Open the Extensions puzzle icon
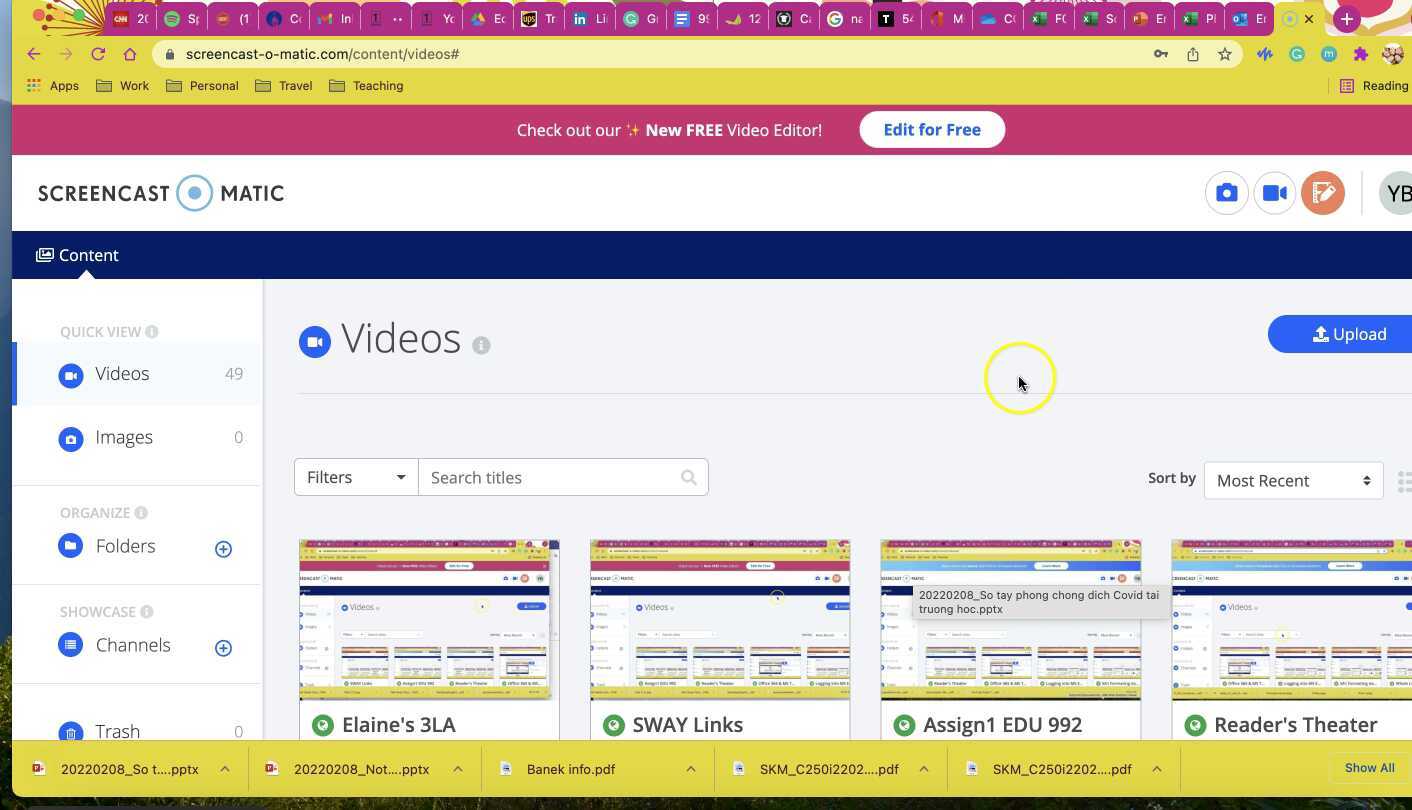 [1360, 54]
